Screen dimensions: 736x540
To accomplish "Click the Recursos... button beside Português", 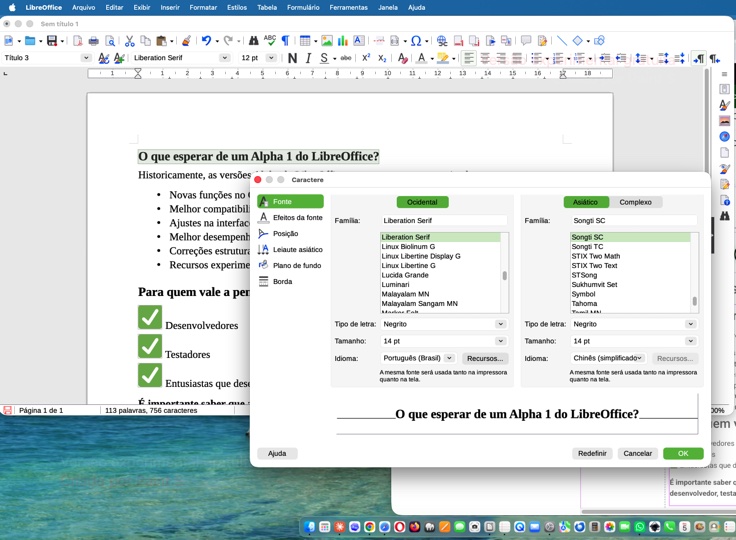I will point(485,358).
